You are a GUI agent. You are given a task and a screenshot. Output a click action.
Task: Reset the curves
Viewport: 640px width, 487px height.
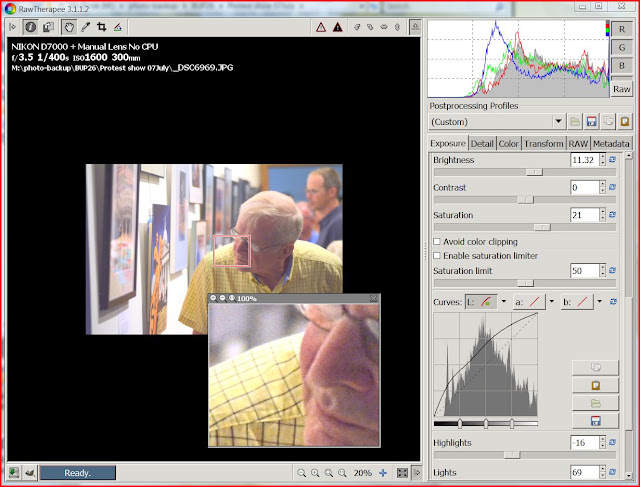click(x=613, y=302)
